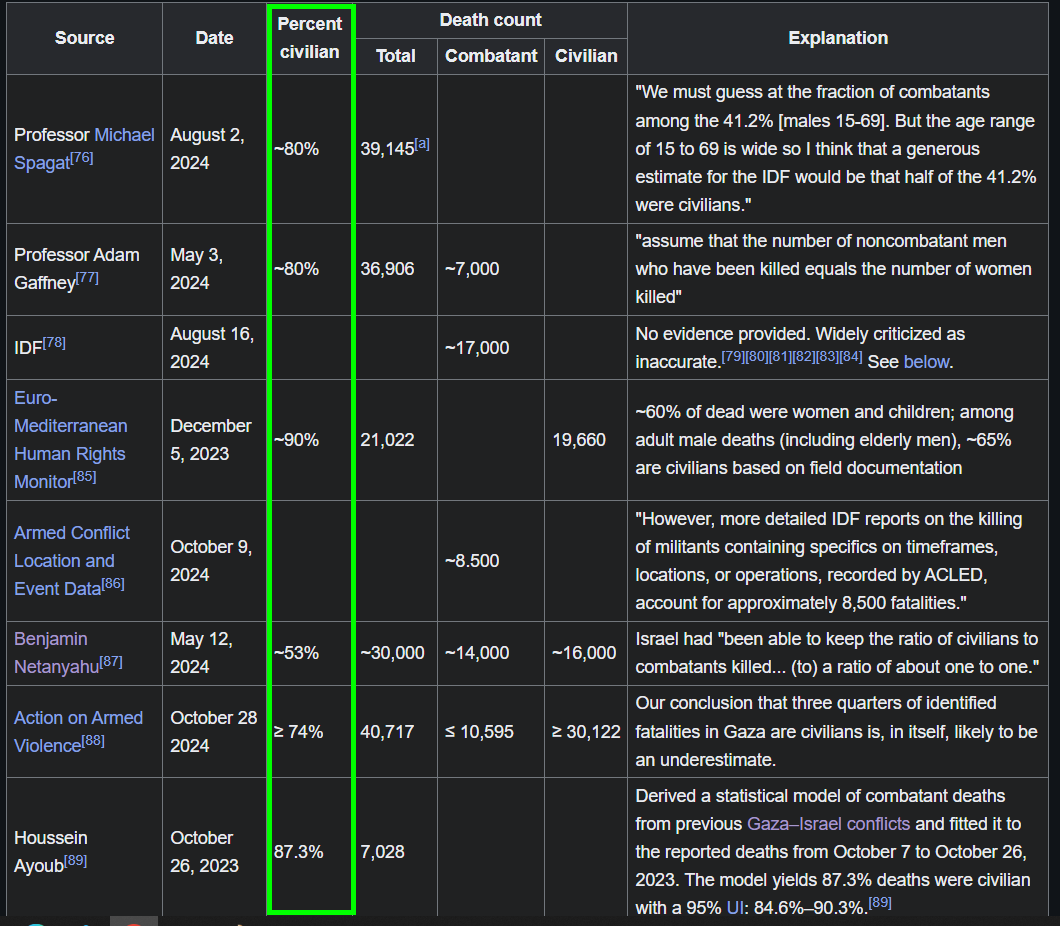Click the "Total" sub-header

coord(395,56)
